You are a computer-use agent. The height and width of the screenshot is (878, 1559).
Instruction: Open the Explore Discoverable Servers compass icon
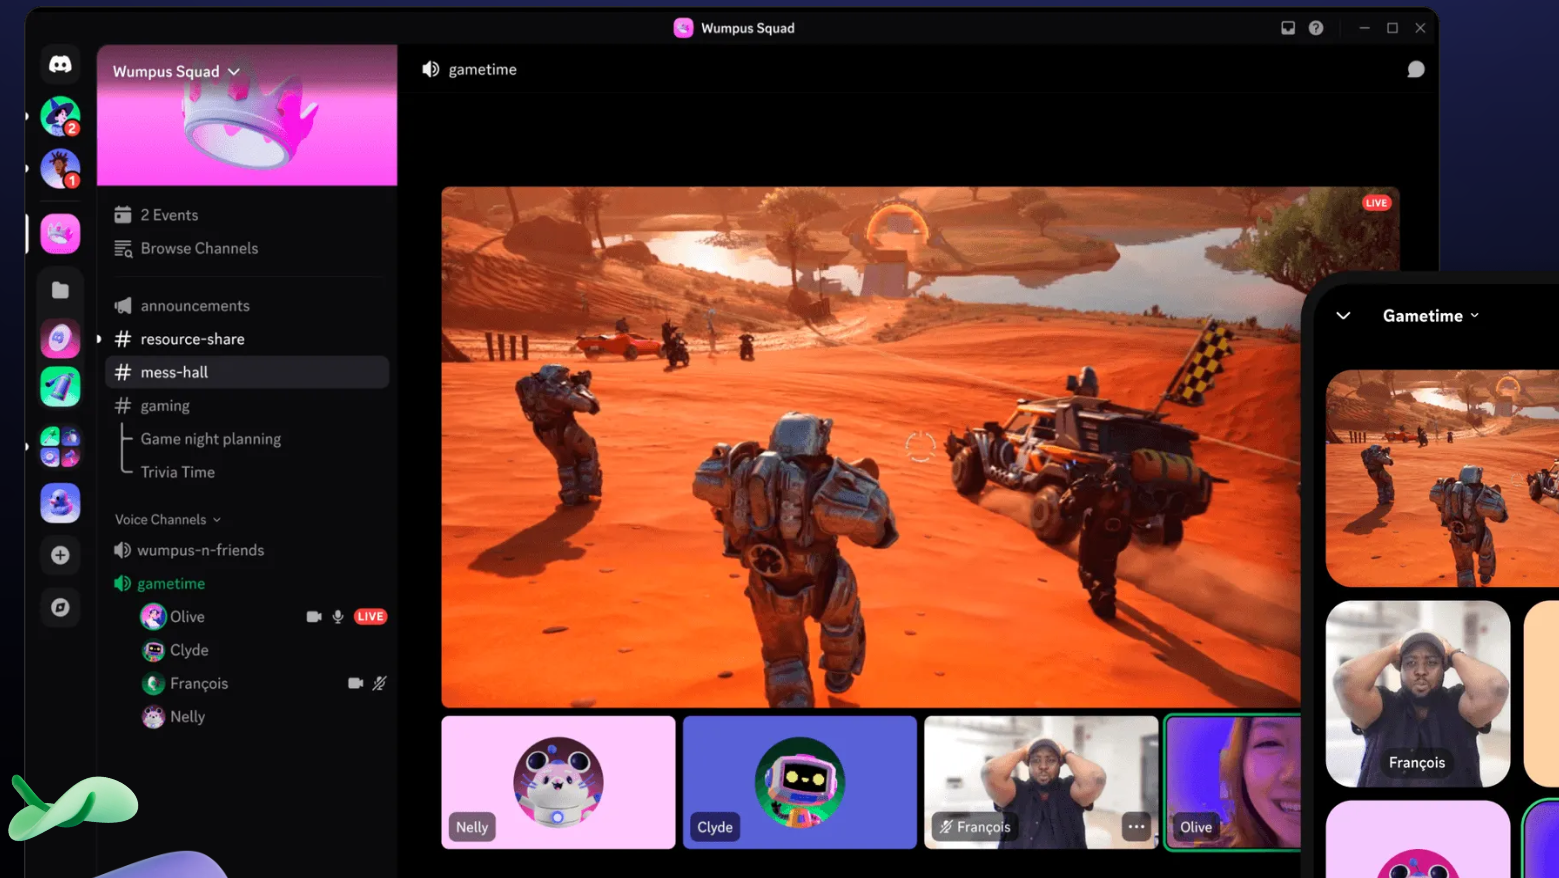(60, 607)
